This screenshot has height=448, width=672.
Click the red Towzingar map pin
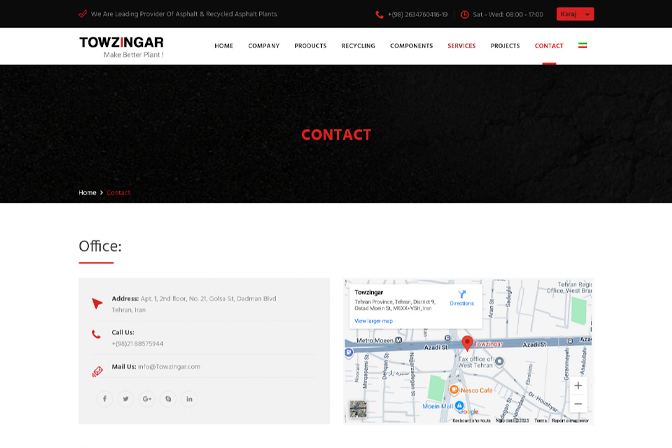point(467,343)
